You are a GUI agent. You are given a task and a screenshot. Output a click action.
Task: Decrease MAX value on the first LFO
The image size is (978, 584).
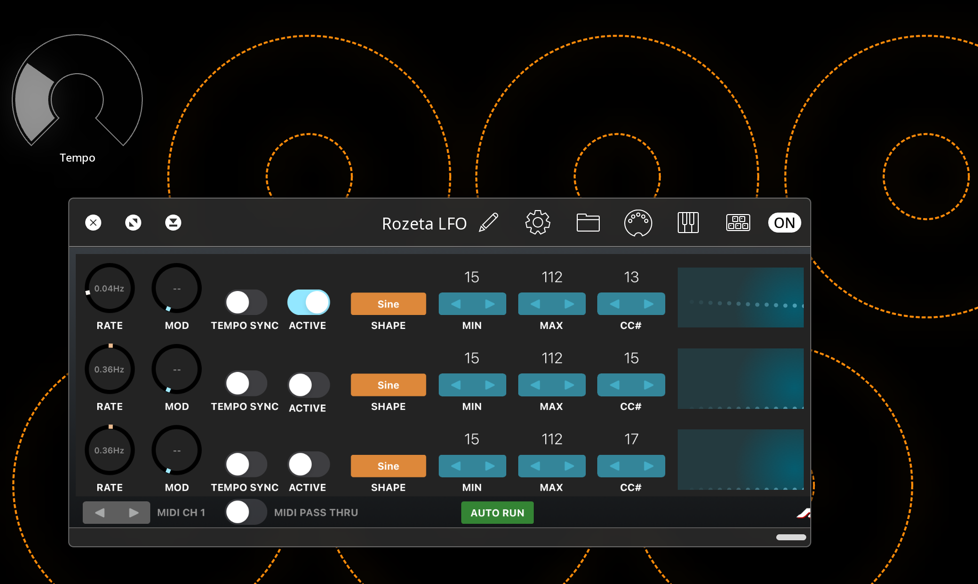pos(535,304)
